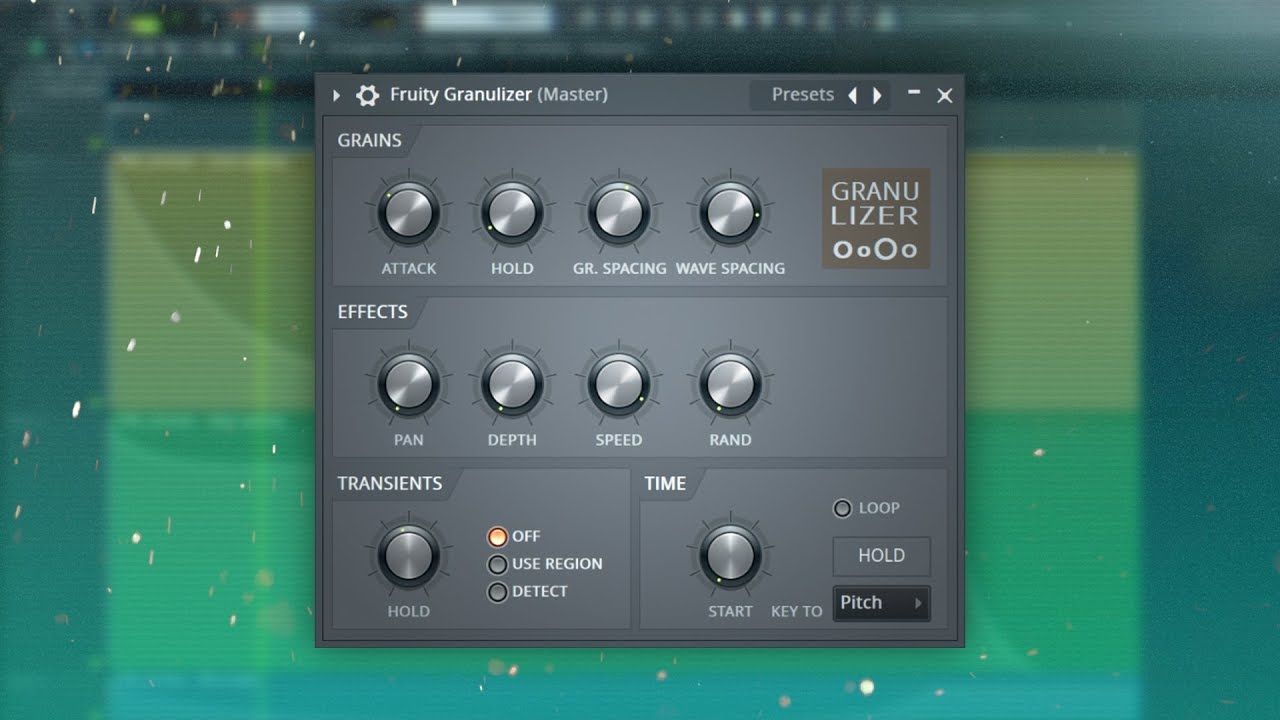This screenshot has width=1280, height=720.
Task: Click the GRAINS section label
Action: coord(369,141)
